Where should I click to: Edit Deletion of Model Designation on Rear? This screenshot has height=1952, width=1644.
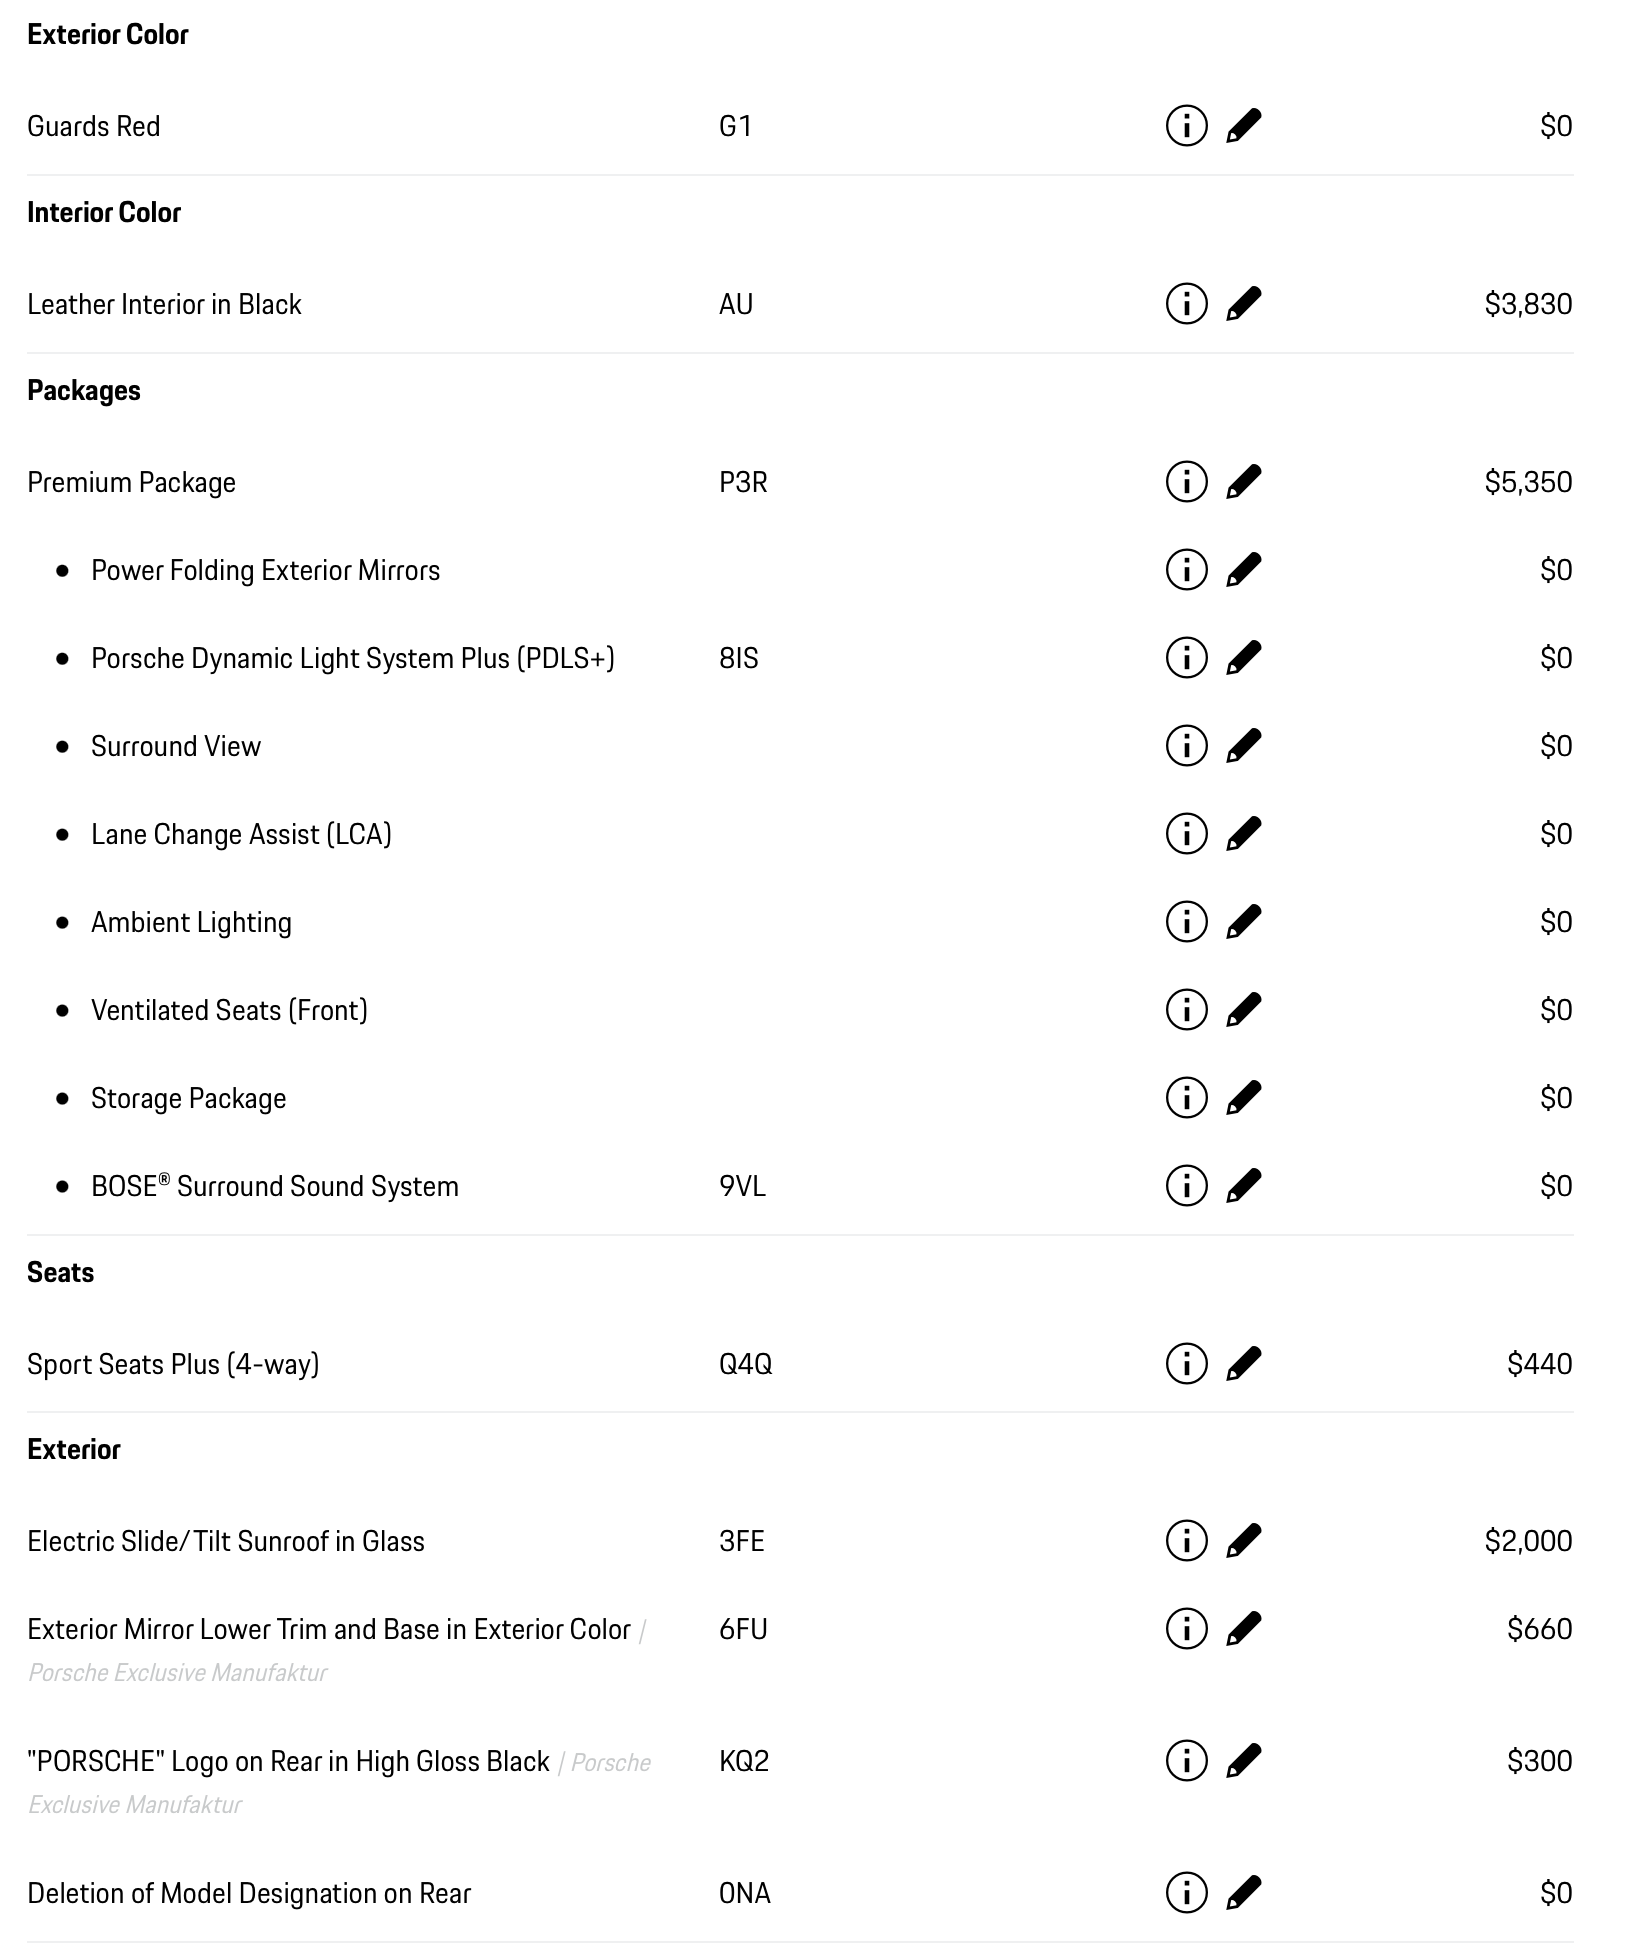pos(1243,1893)
